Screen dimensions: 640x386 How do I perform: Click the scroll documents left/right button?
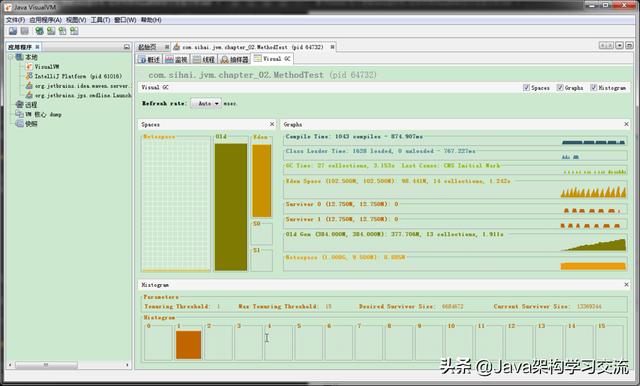607,45
